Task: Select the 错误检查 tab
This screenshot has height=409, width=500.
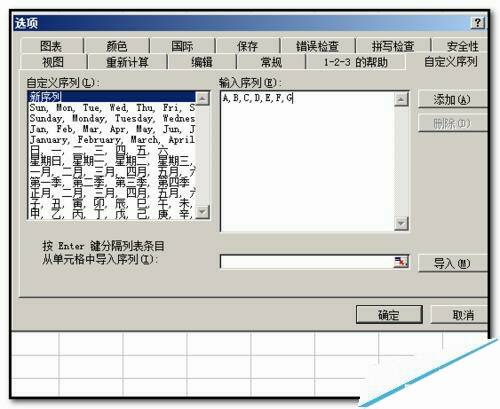Action: click(x=317, y=46)
